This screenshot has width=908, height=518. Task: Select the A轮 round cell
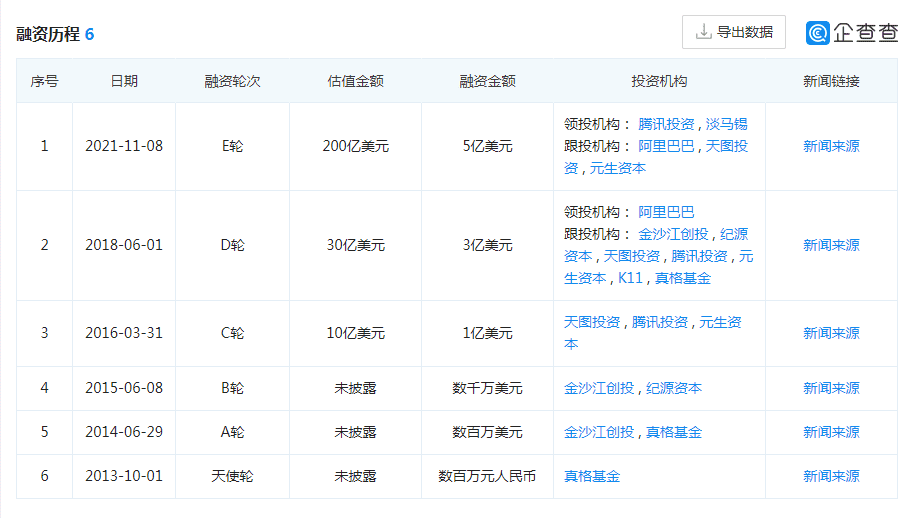(x=232, y=432)
